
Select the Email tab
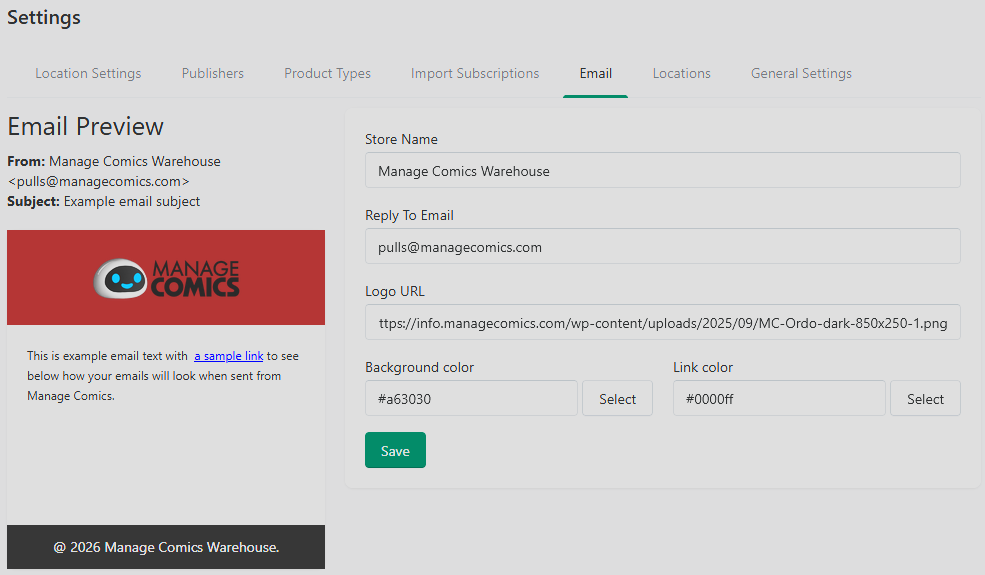click(596, 74)
